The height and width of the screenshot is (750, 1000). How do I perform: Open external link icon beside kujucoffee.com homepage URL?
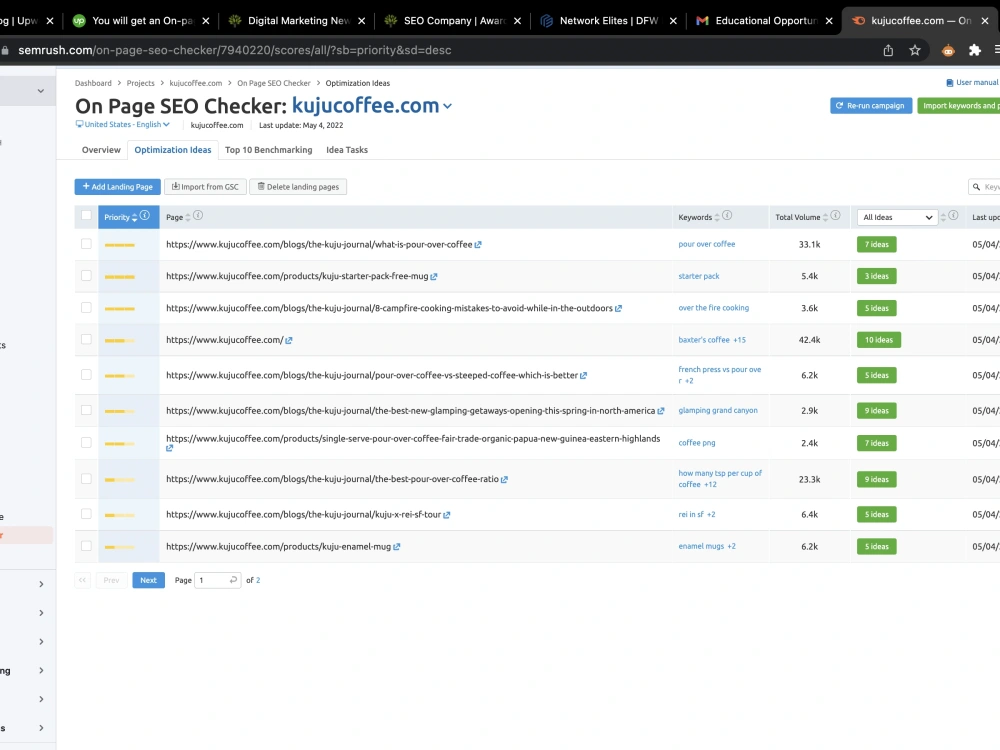289,341
